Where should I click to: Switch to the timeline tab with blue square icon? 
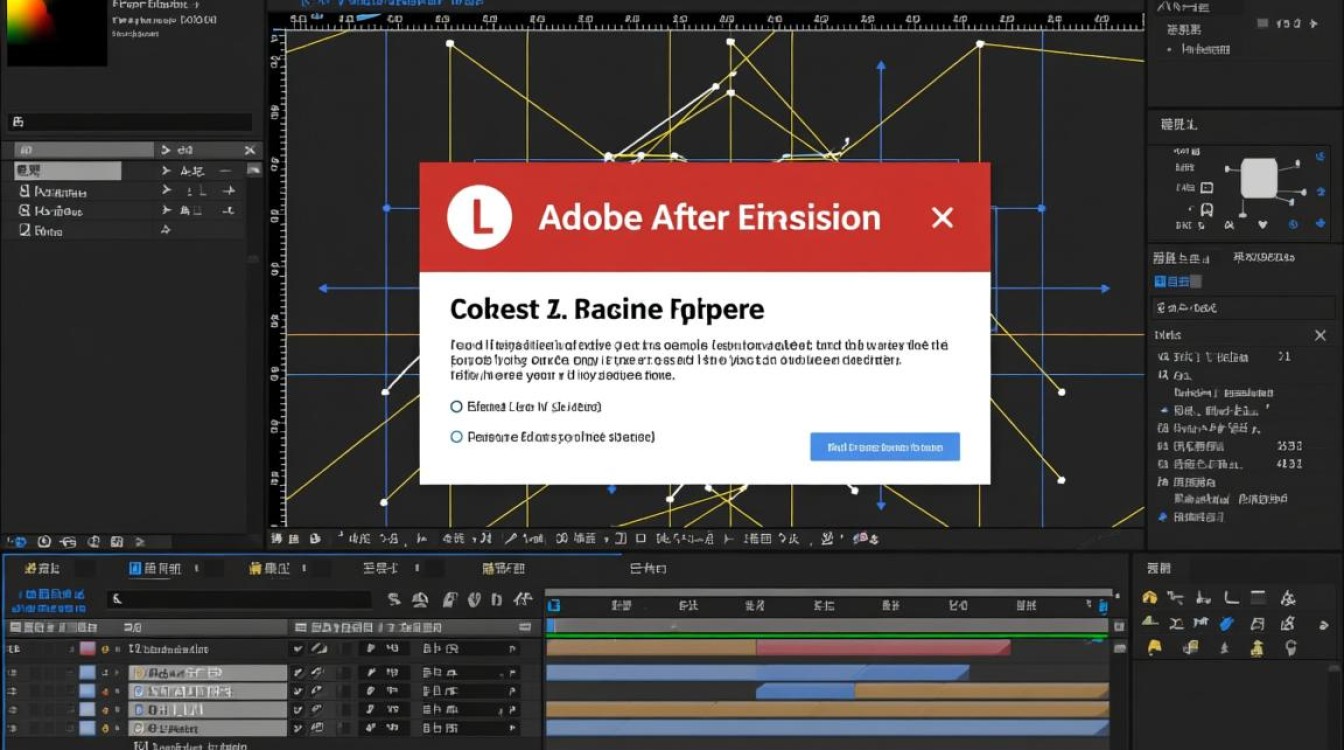(x=156, y=568)
